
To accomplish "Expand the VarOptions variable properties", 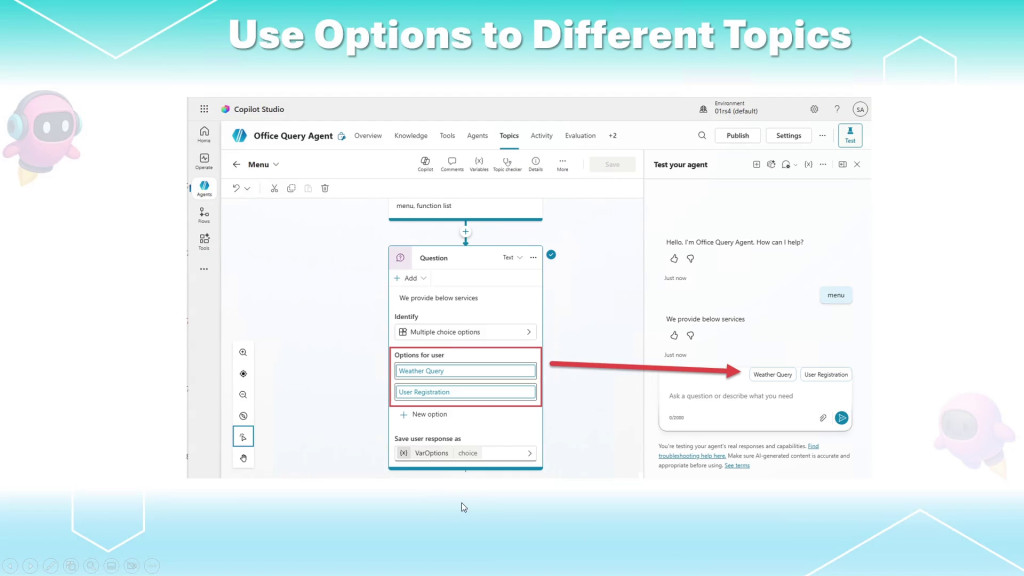I will (465, 453).
